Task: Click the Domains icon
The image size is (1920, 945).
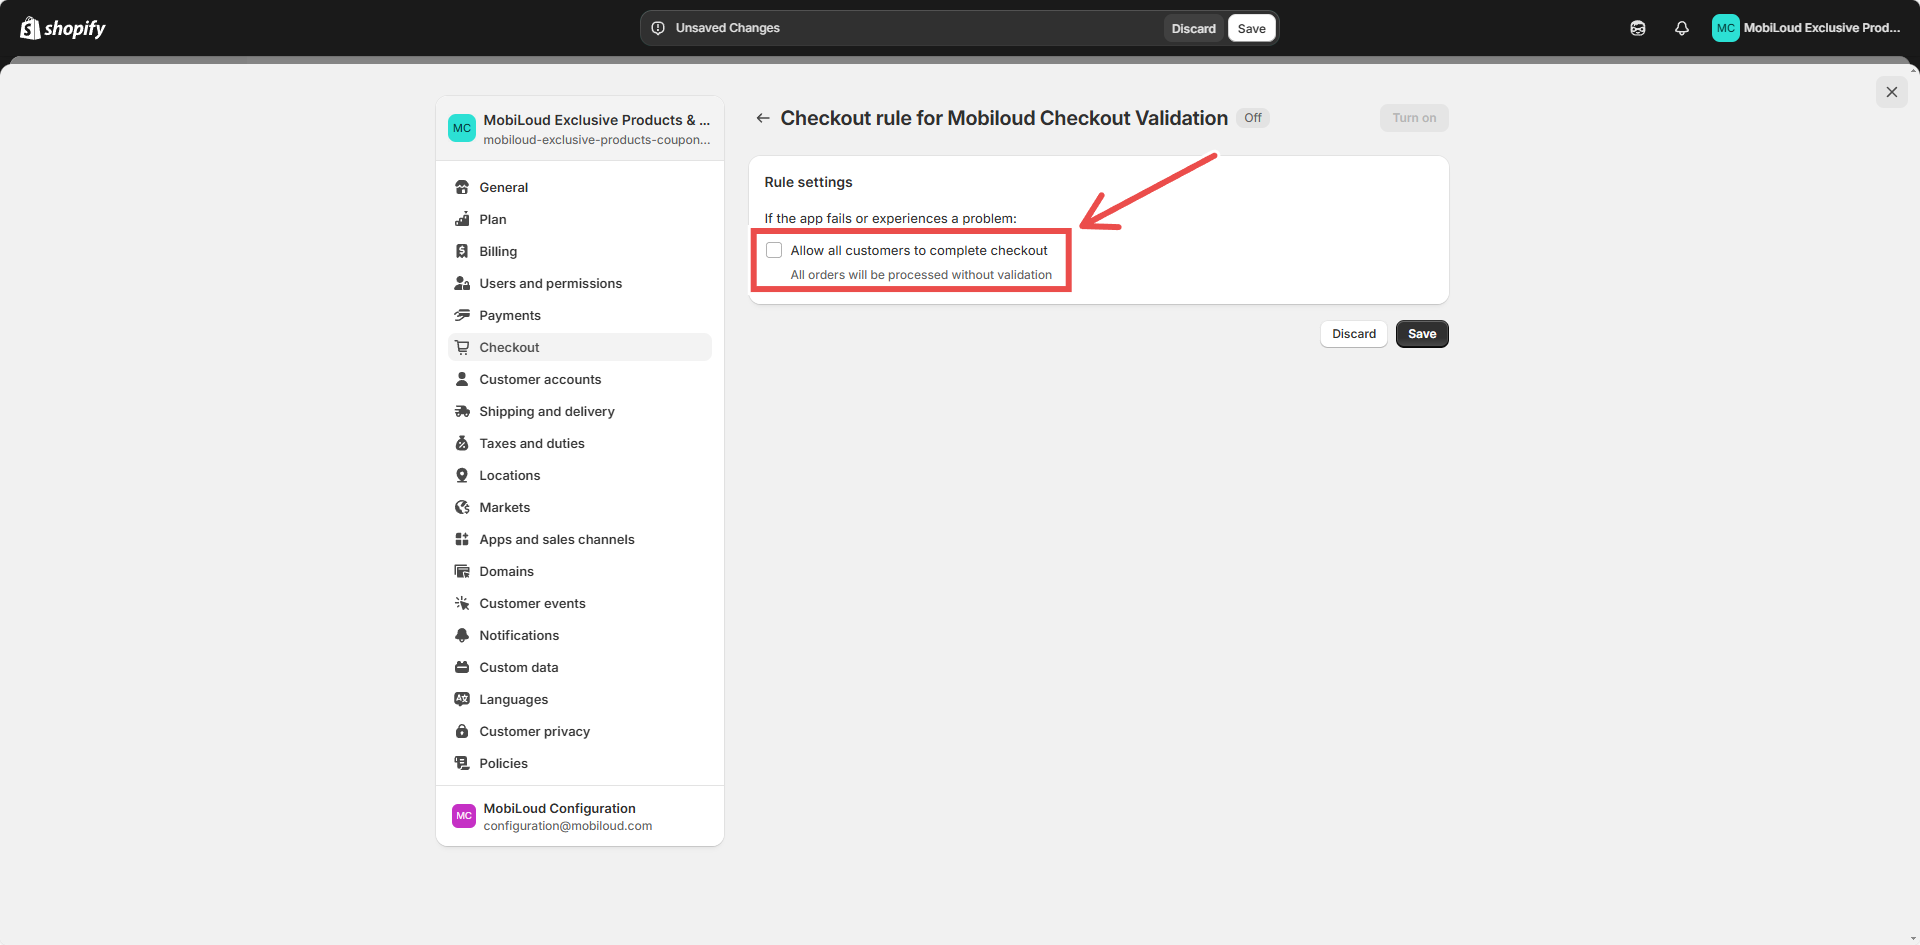Action: 462,571
